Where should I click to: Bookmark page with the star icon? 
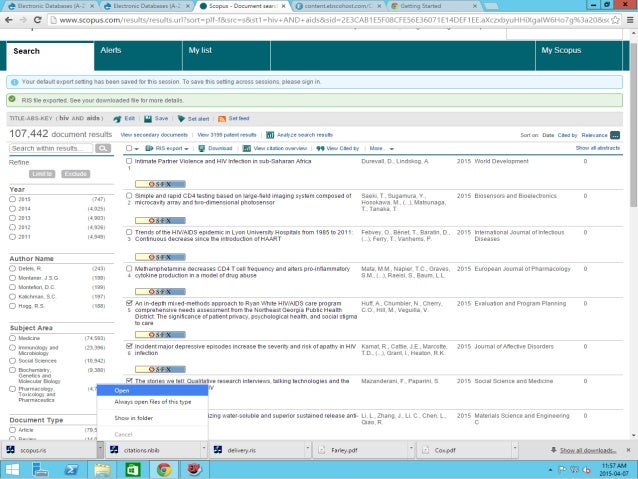616,20
